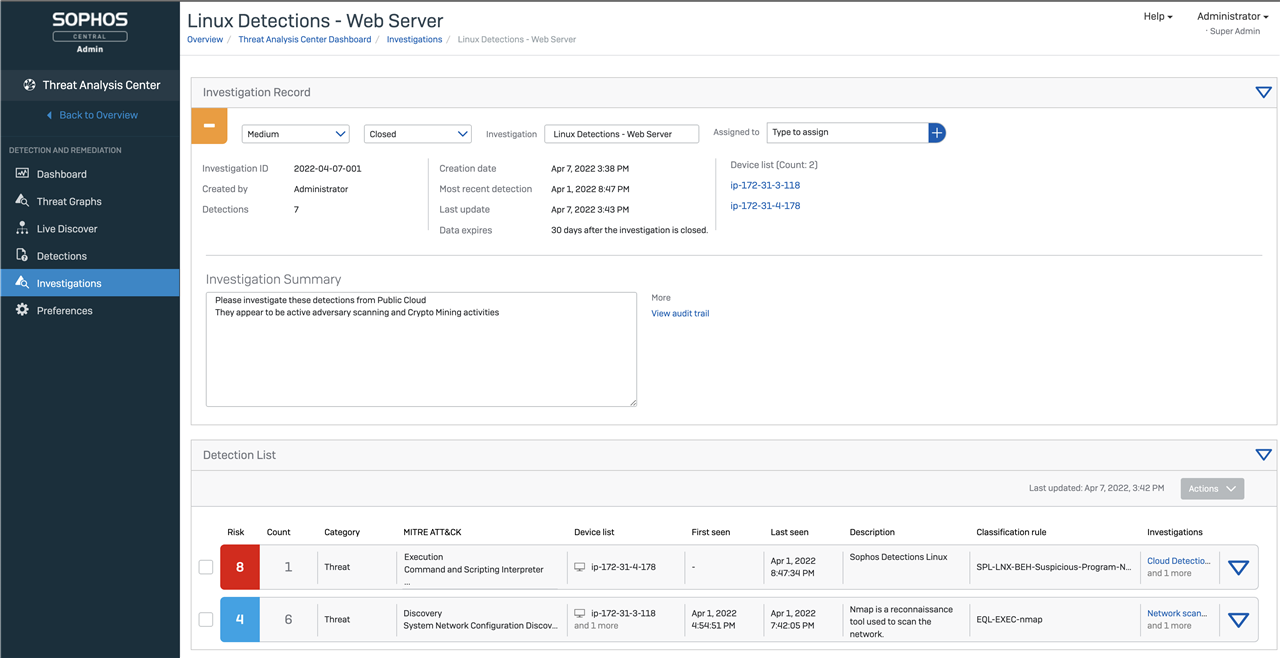Open the Help menu
The image size is (1280, 658).
pyautogui.click(x=1158, y=17)
